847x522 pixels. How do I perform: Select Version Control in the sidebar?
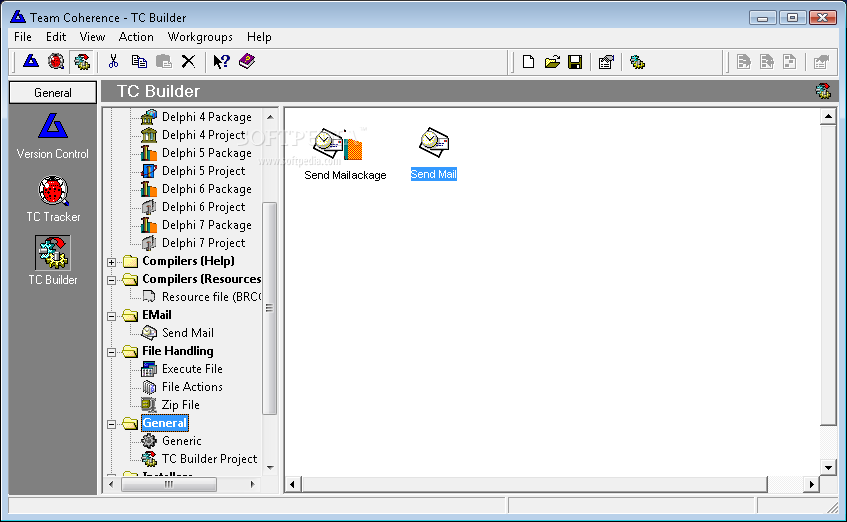[53, 136]
